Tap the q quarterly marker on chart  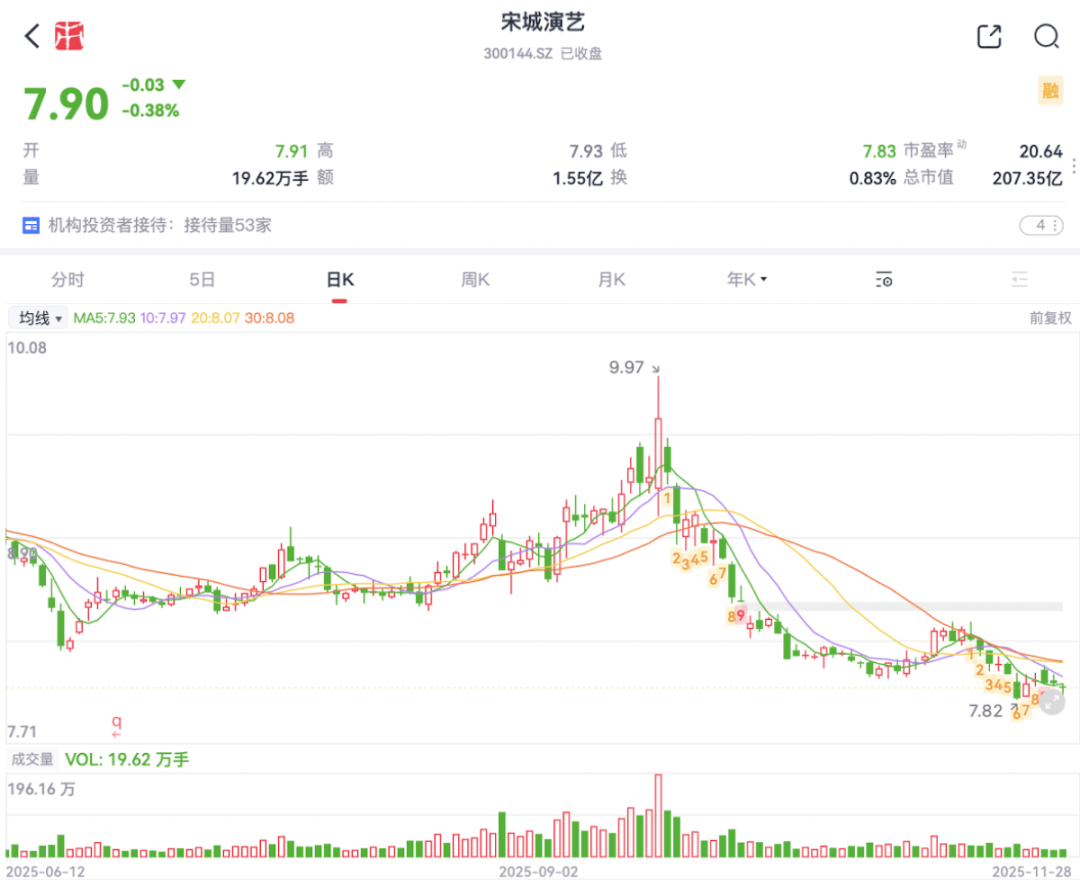click(116, 722)
